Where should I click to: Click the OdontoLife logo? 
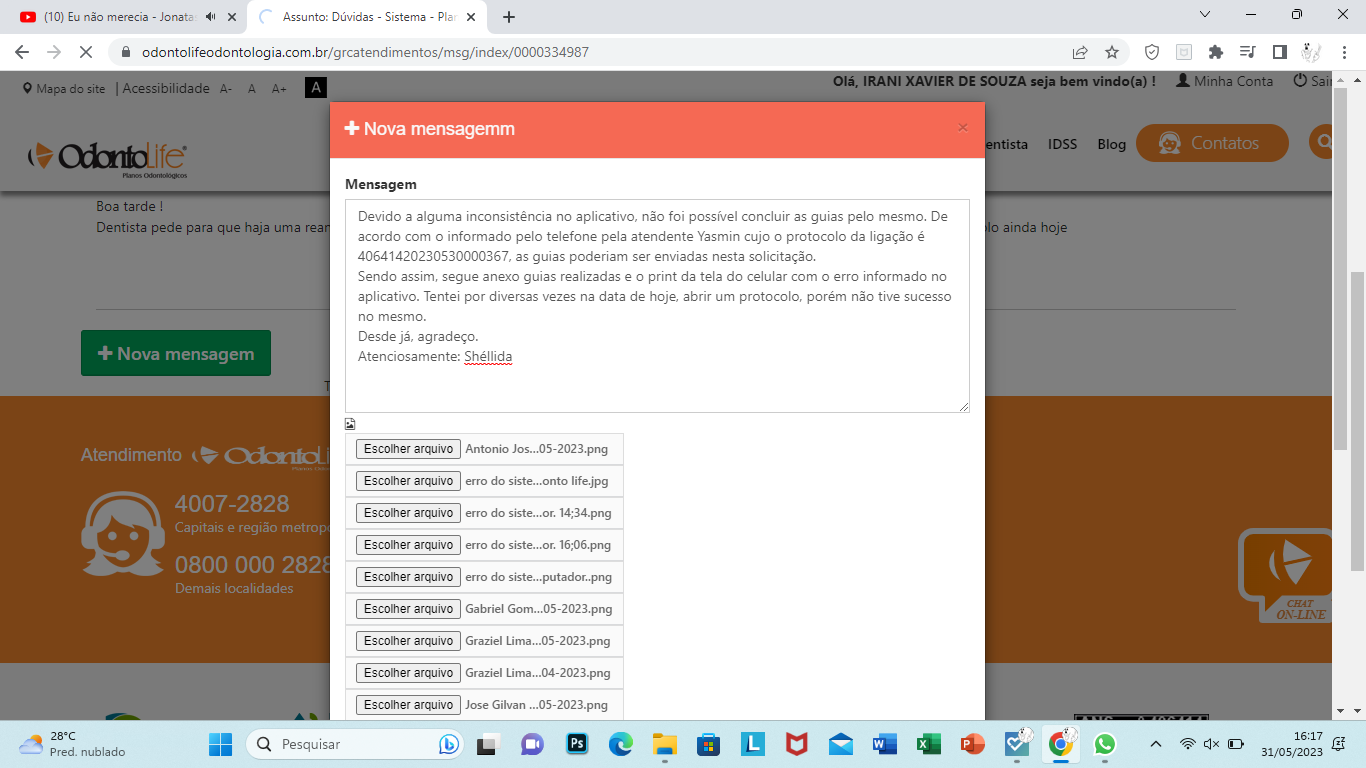[x=108, y=158]
